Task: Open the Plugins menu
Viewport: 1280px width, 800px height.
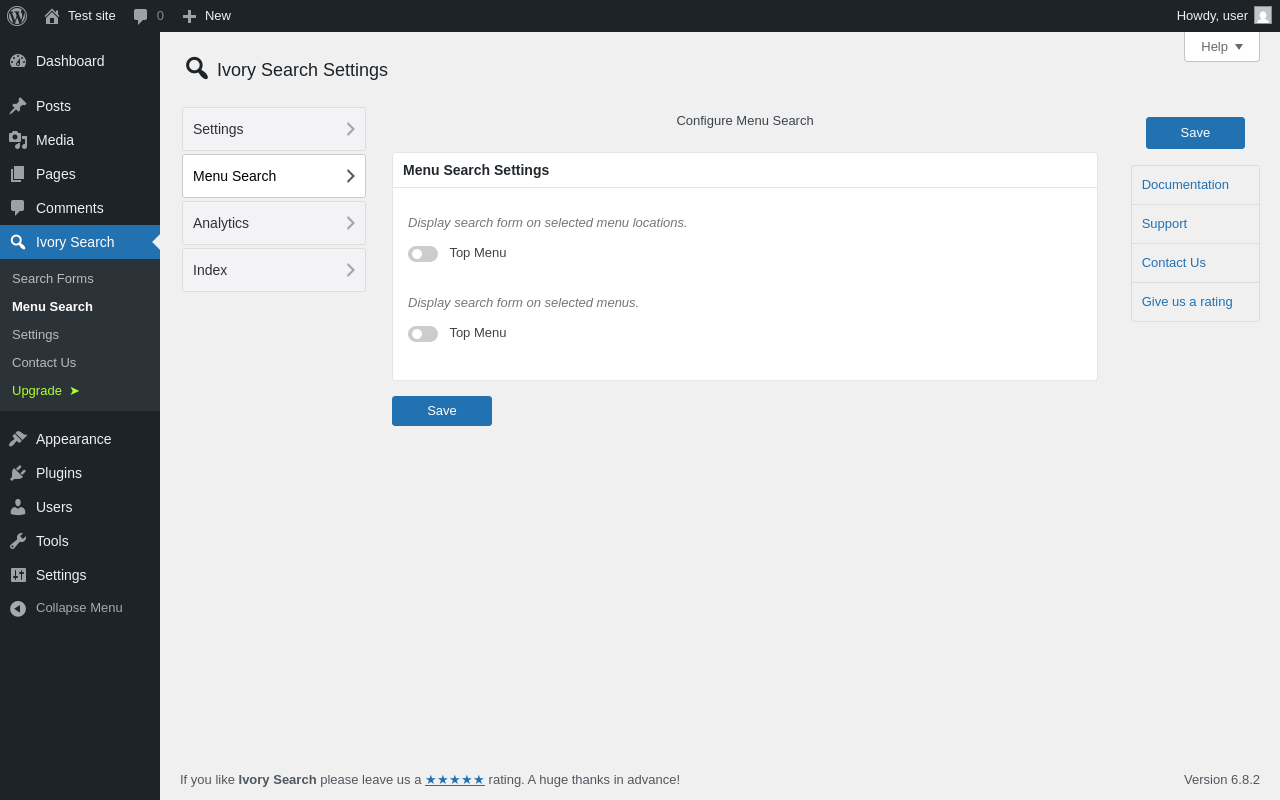Action: 80,473
